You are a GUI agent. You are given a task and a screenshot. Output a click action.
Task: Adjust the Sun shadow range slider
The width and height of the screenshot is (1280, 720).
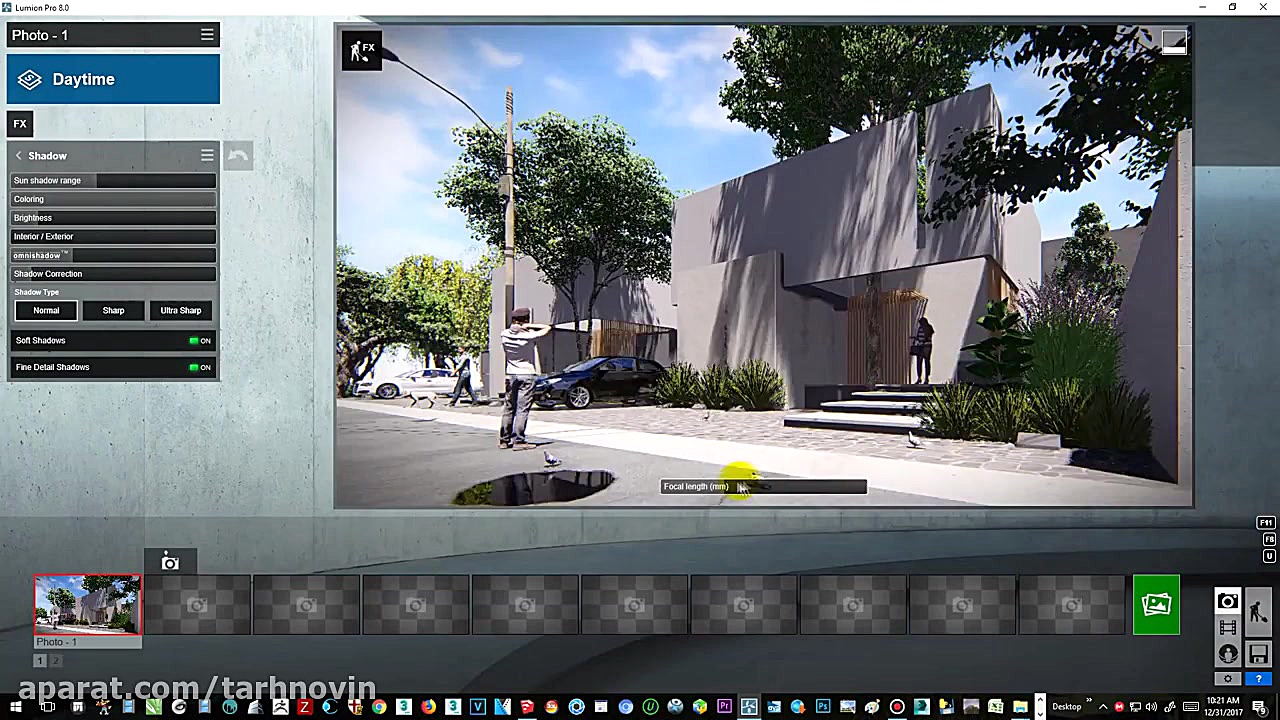tap(113, 180)
